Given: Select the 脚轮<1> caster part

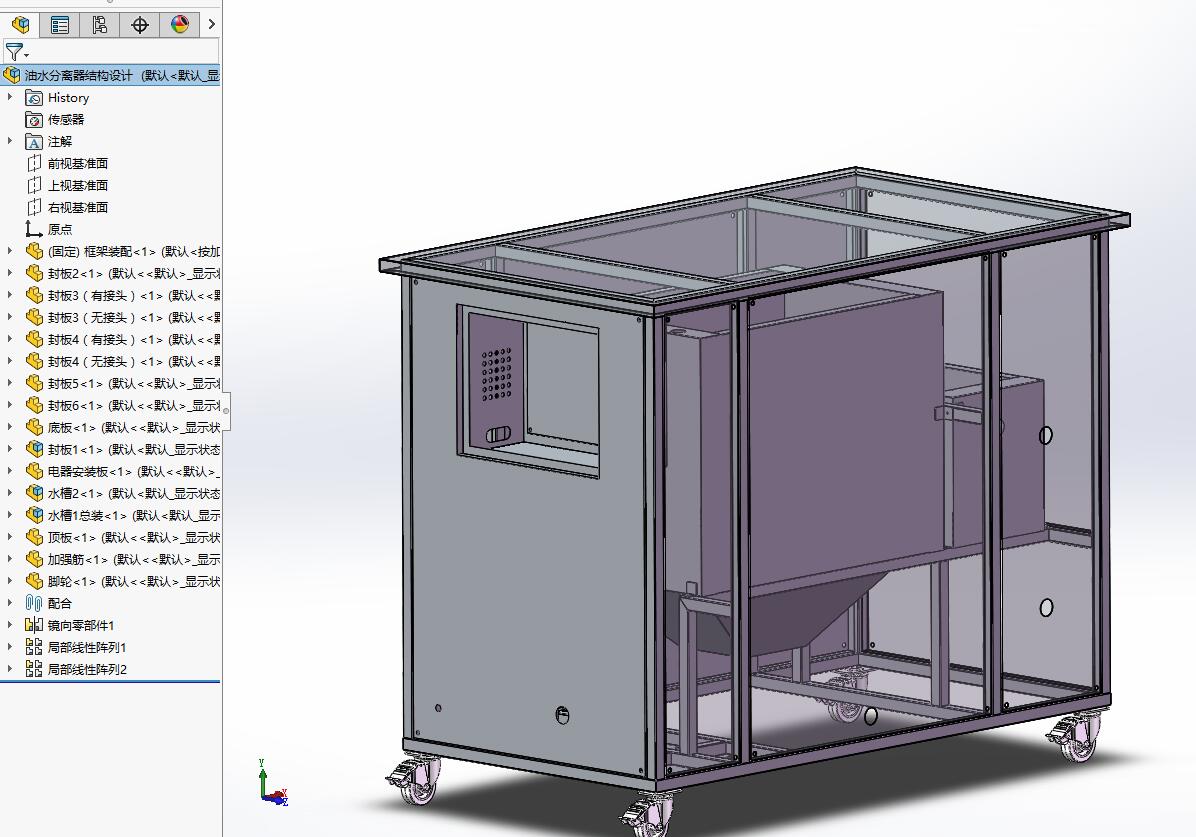Looking at the screenshot, I should point(133,581).
